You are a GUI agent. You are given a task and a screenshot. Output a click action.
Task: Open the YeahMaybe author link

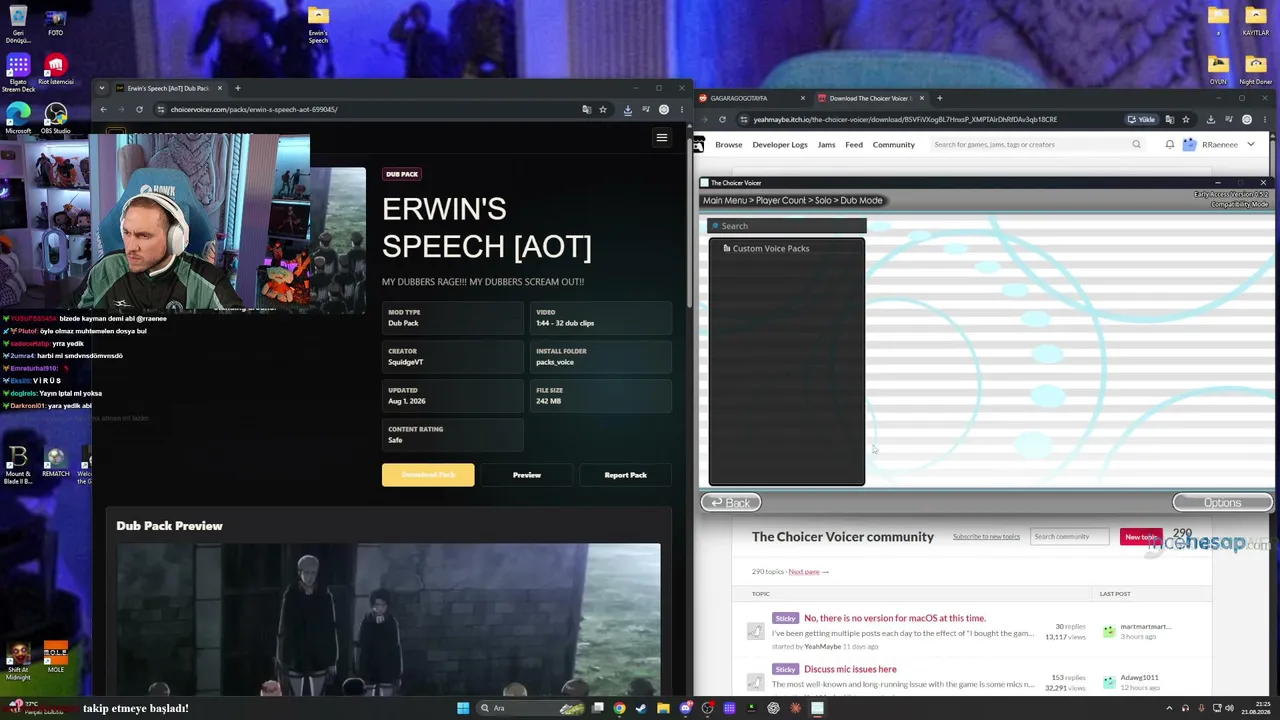click(x=823, y=647)
